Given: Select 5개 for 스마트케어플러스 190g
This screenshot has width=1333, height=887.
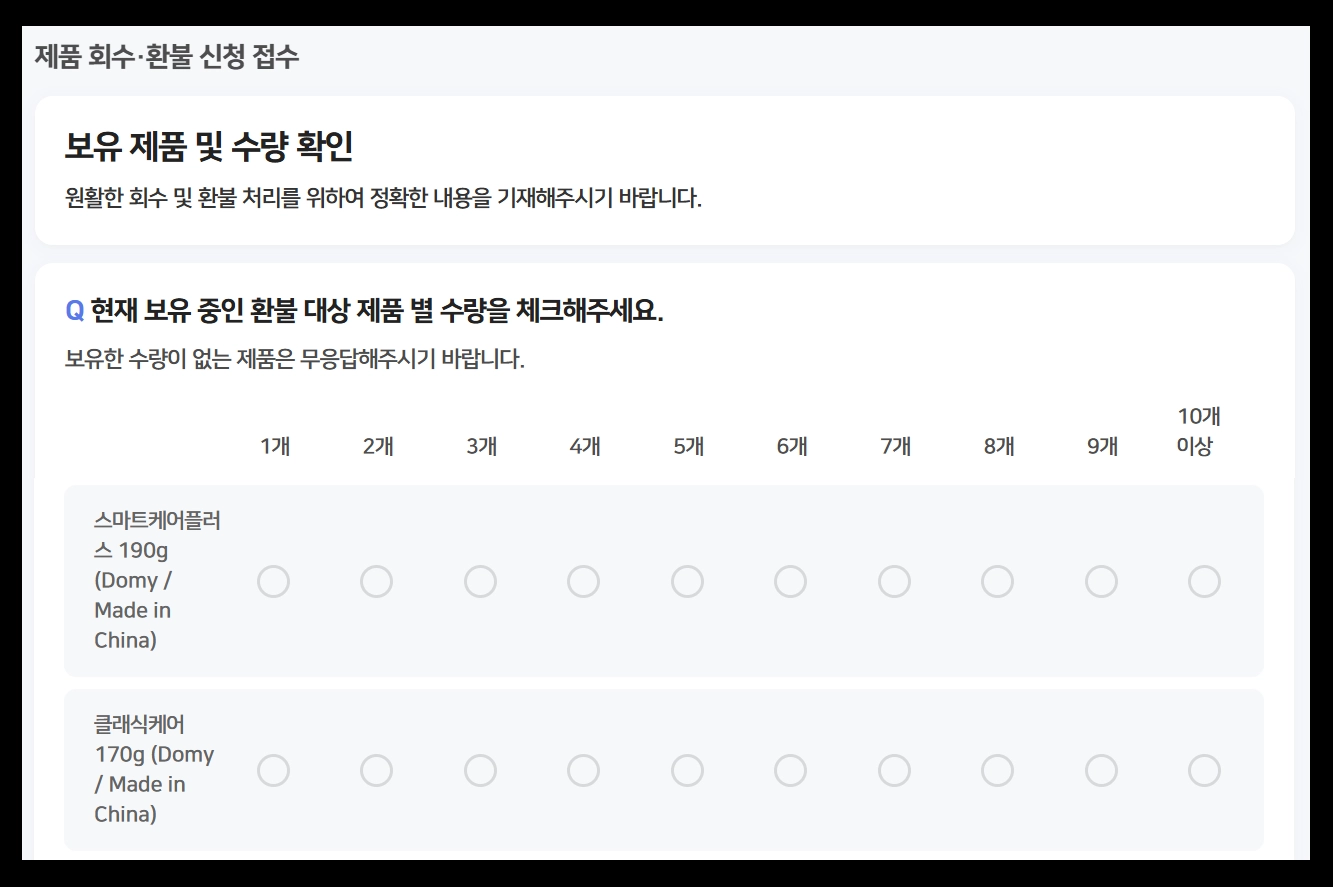Looking at the screenshot, I should (687, 580).
